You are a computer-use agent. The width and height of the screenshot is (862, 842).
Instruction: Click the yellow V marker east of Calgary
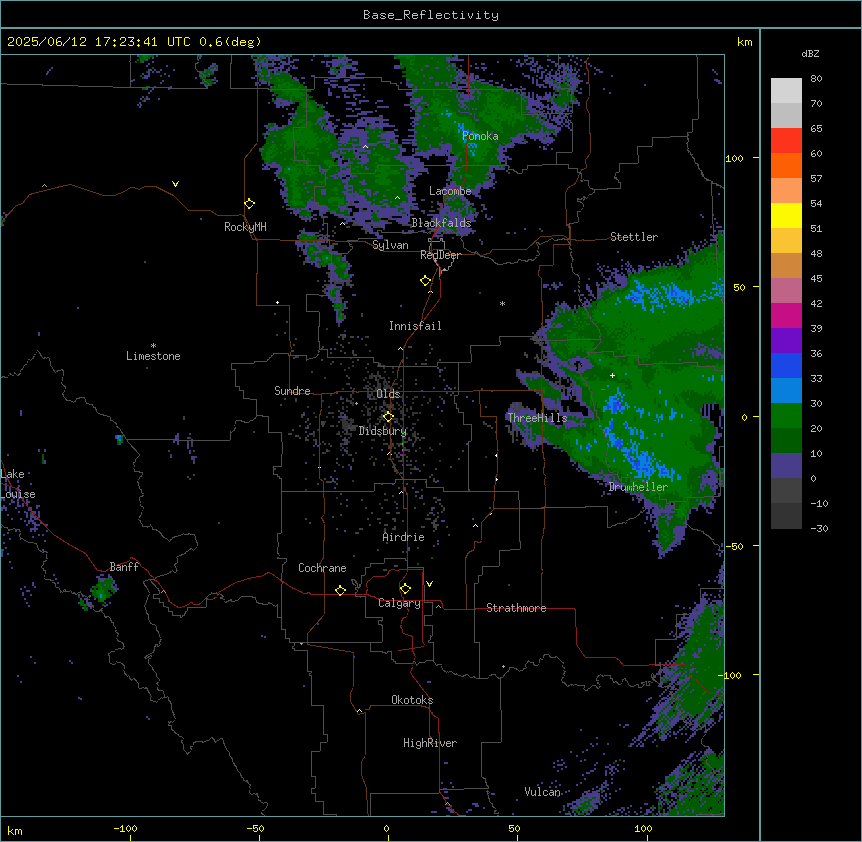coord(429,584)
